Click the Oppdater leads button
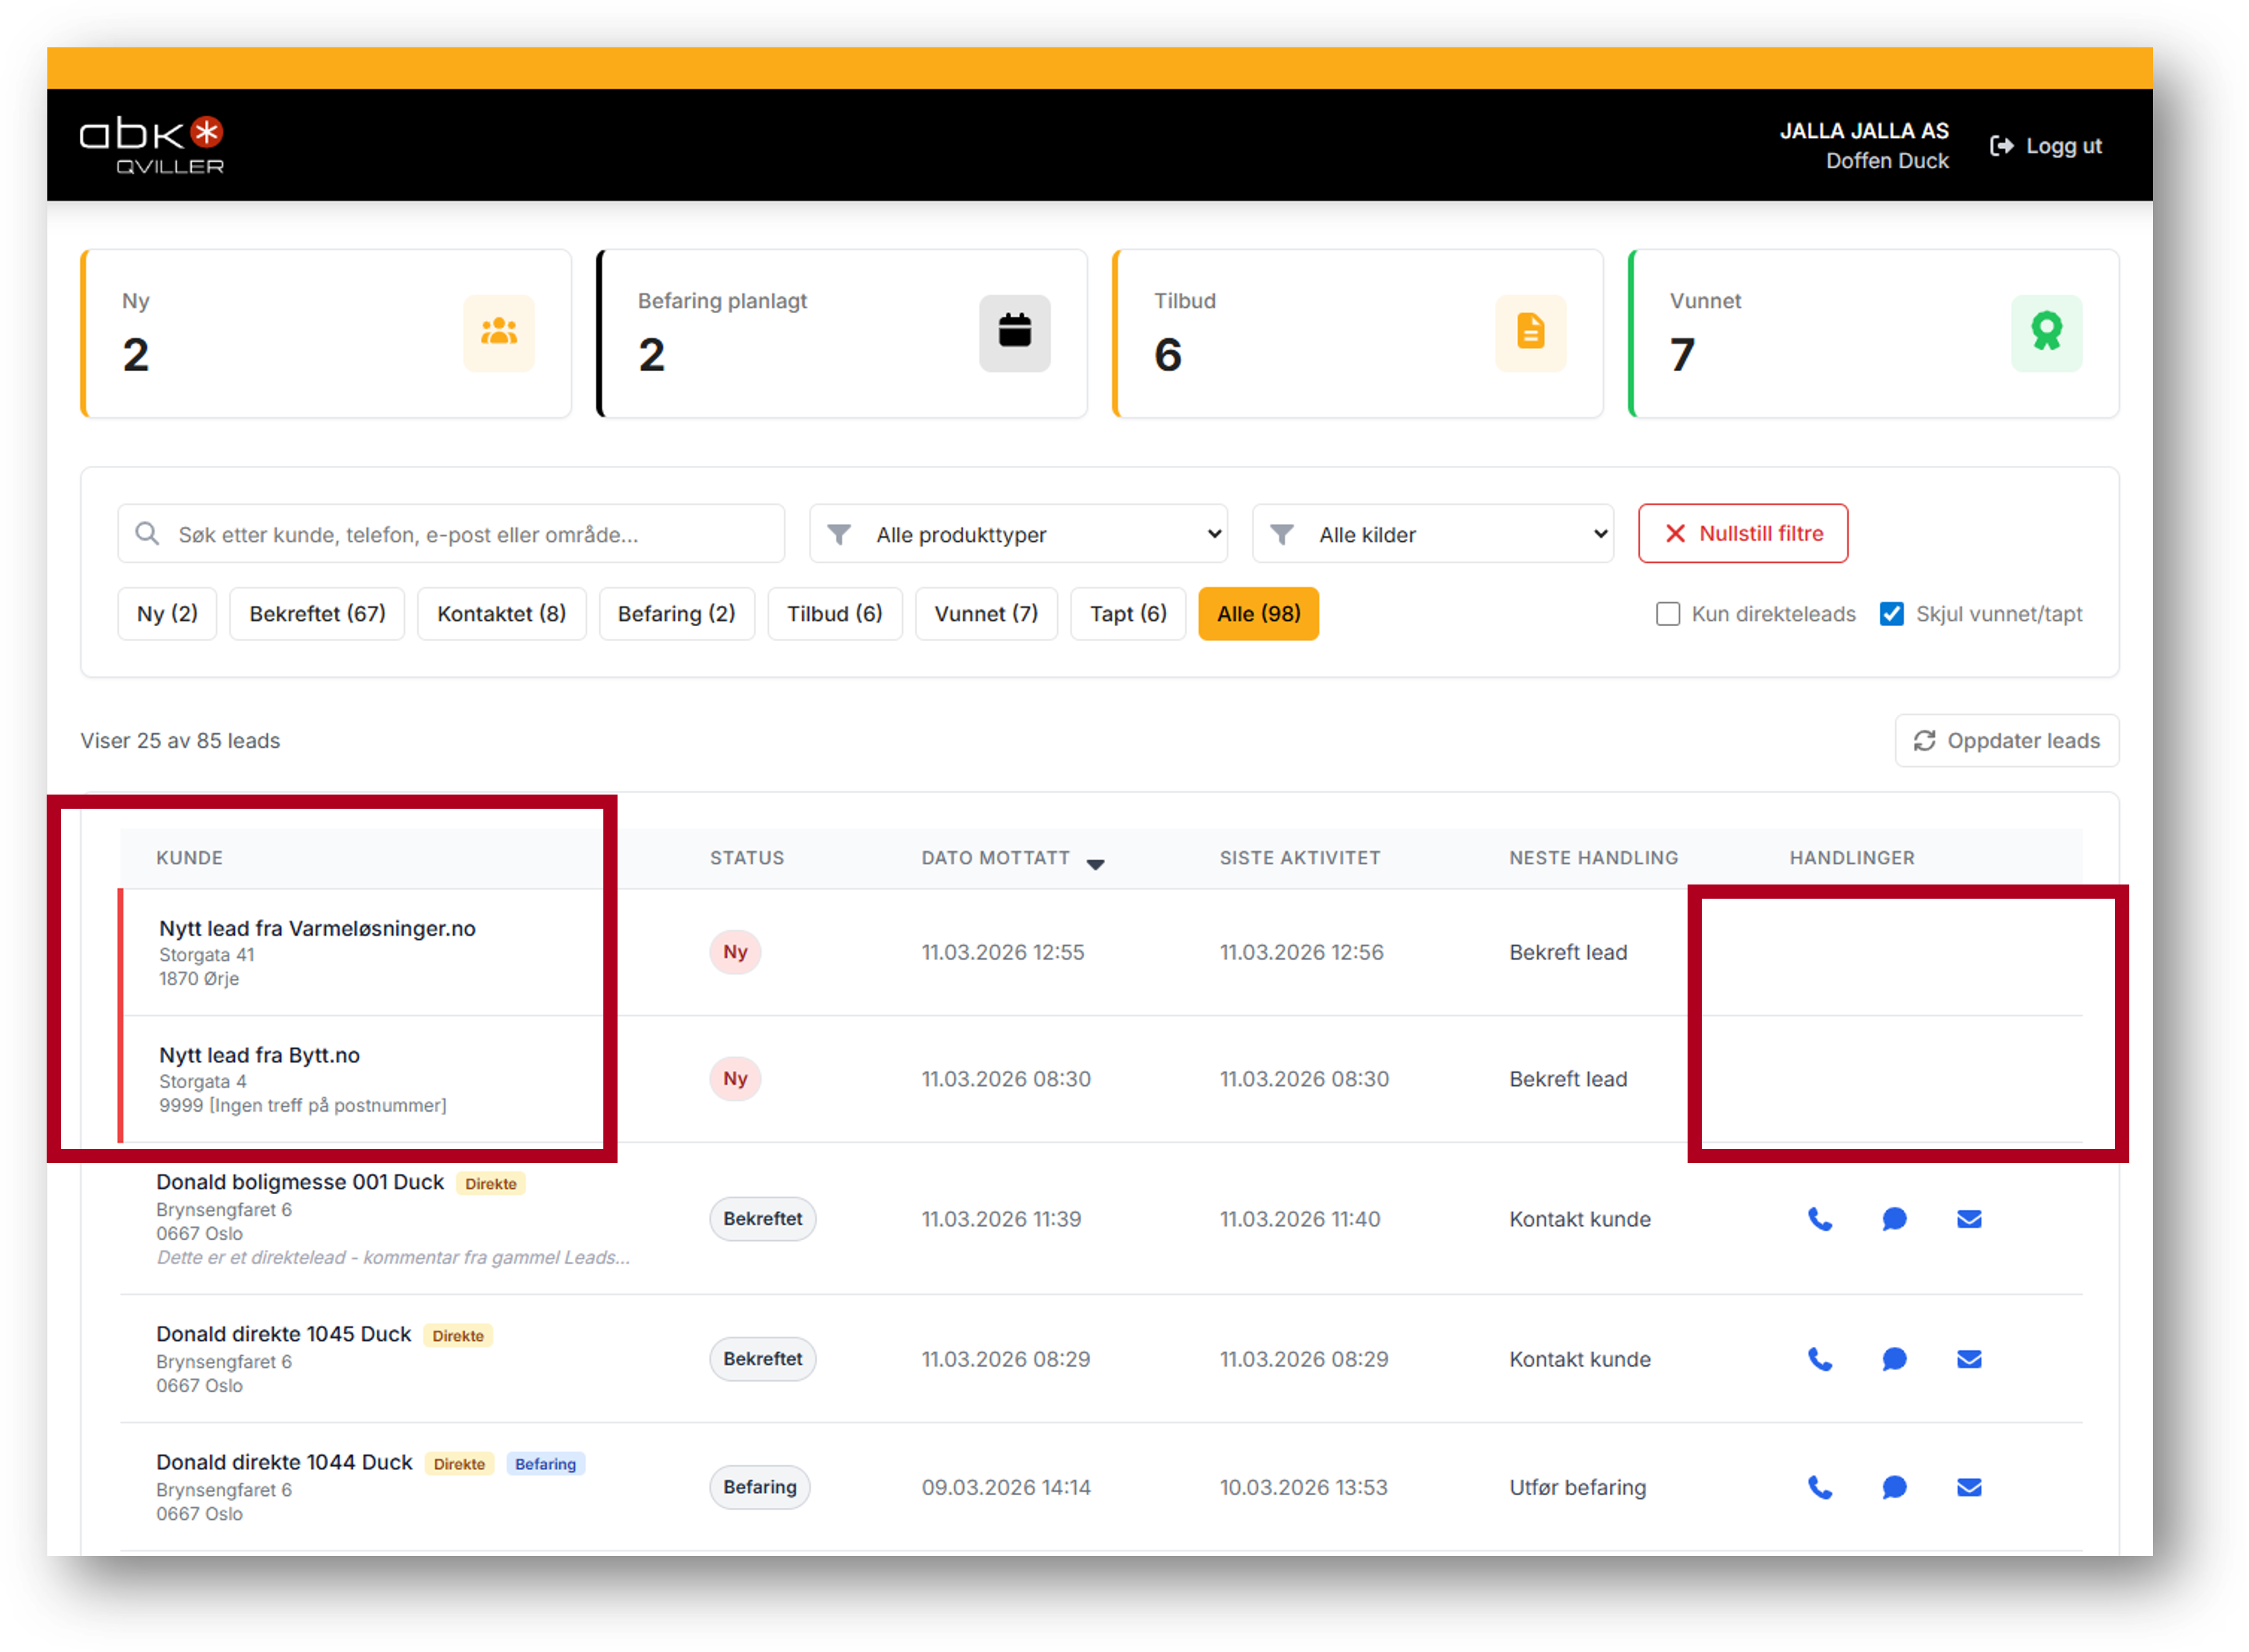Viewport: 2249px width, 1652px height. [x=2006, y=741]
